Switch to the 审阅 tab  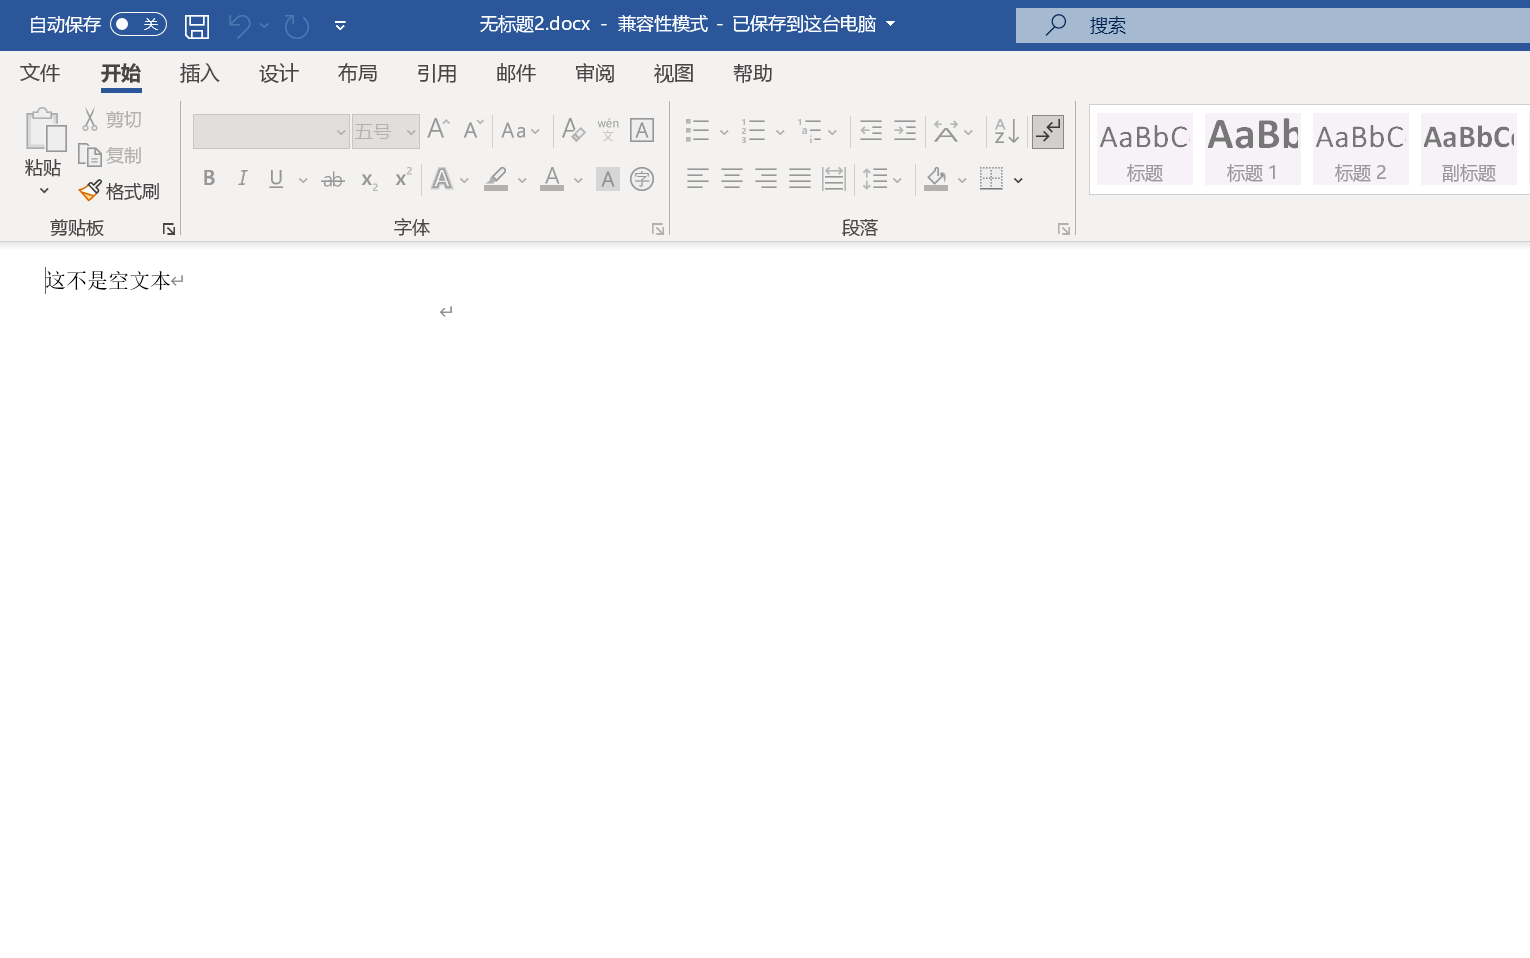[595, 73]
